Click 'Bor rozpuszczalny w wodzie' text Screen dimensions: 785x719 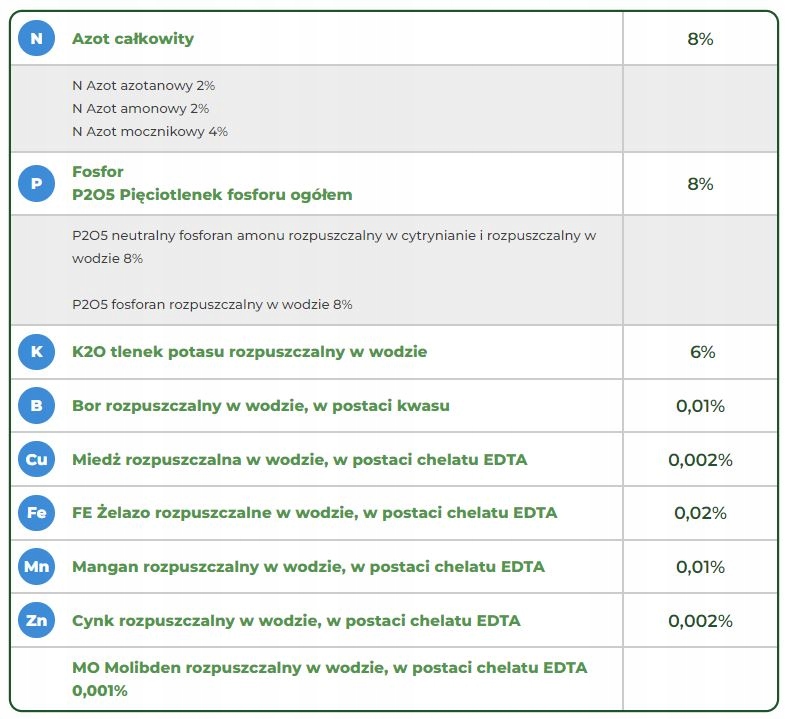(x=260, y=406)
